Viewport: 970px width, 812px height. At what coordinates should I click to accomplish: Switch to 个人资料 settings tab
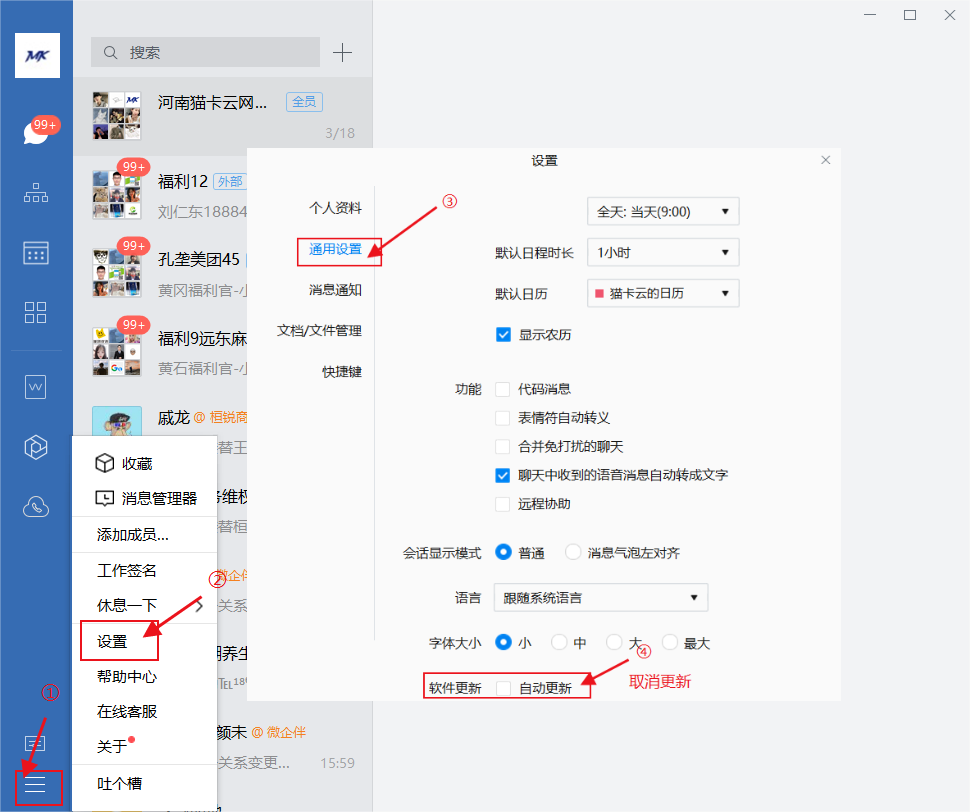[x=335, y=208]
